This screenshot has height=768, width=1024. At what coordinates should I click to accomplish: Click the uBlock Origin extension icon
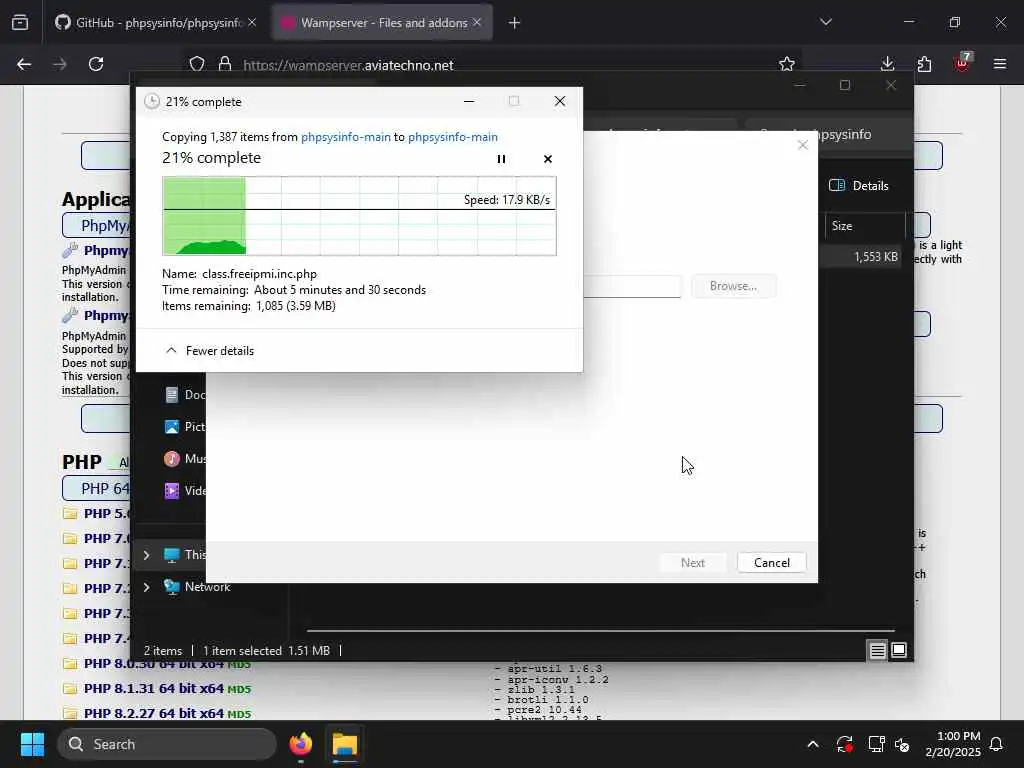tap(963, 63)
